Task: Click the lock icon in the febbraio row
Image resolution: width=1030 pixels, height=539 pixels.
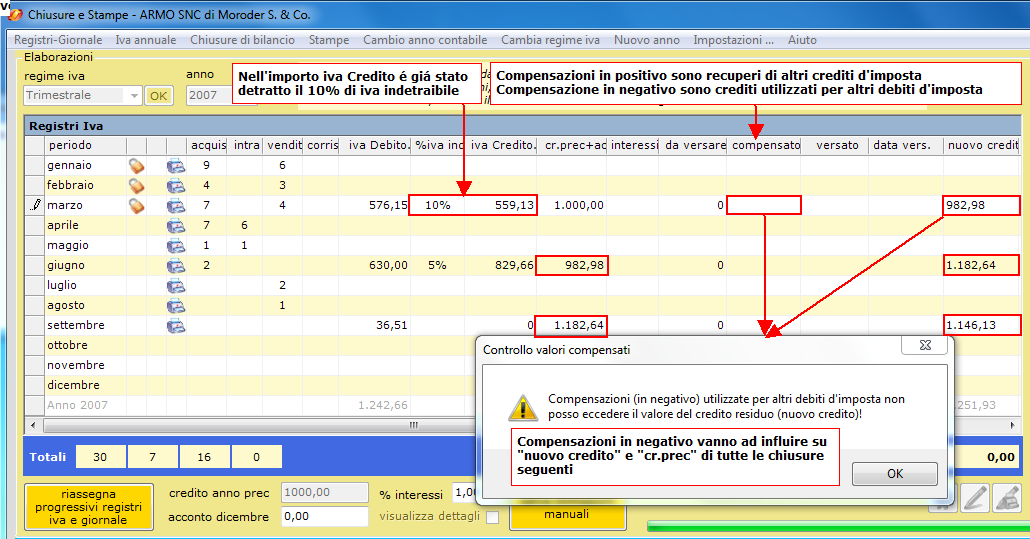Action: (x=137, y=185)
